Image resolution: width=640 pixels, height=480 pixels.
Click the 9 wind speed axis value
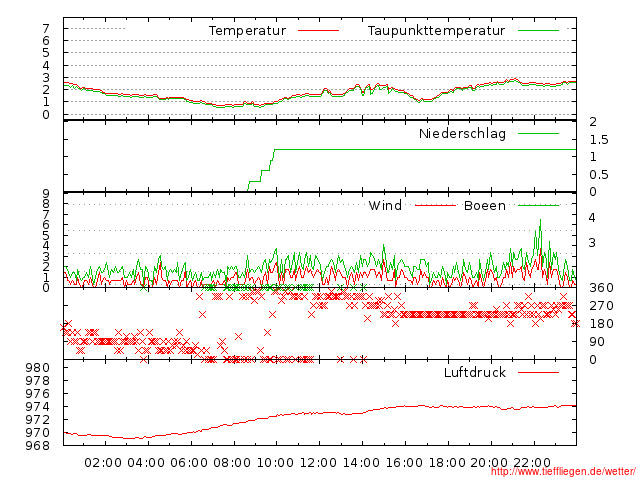click(x=46, y=194)
